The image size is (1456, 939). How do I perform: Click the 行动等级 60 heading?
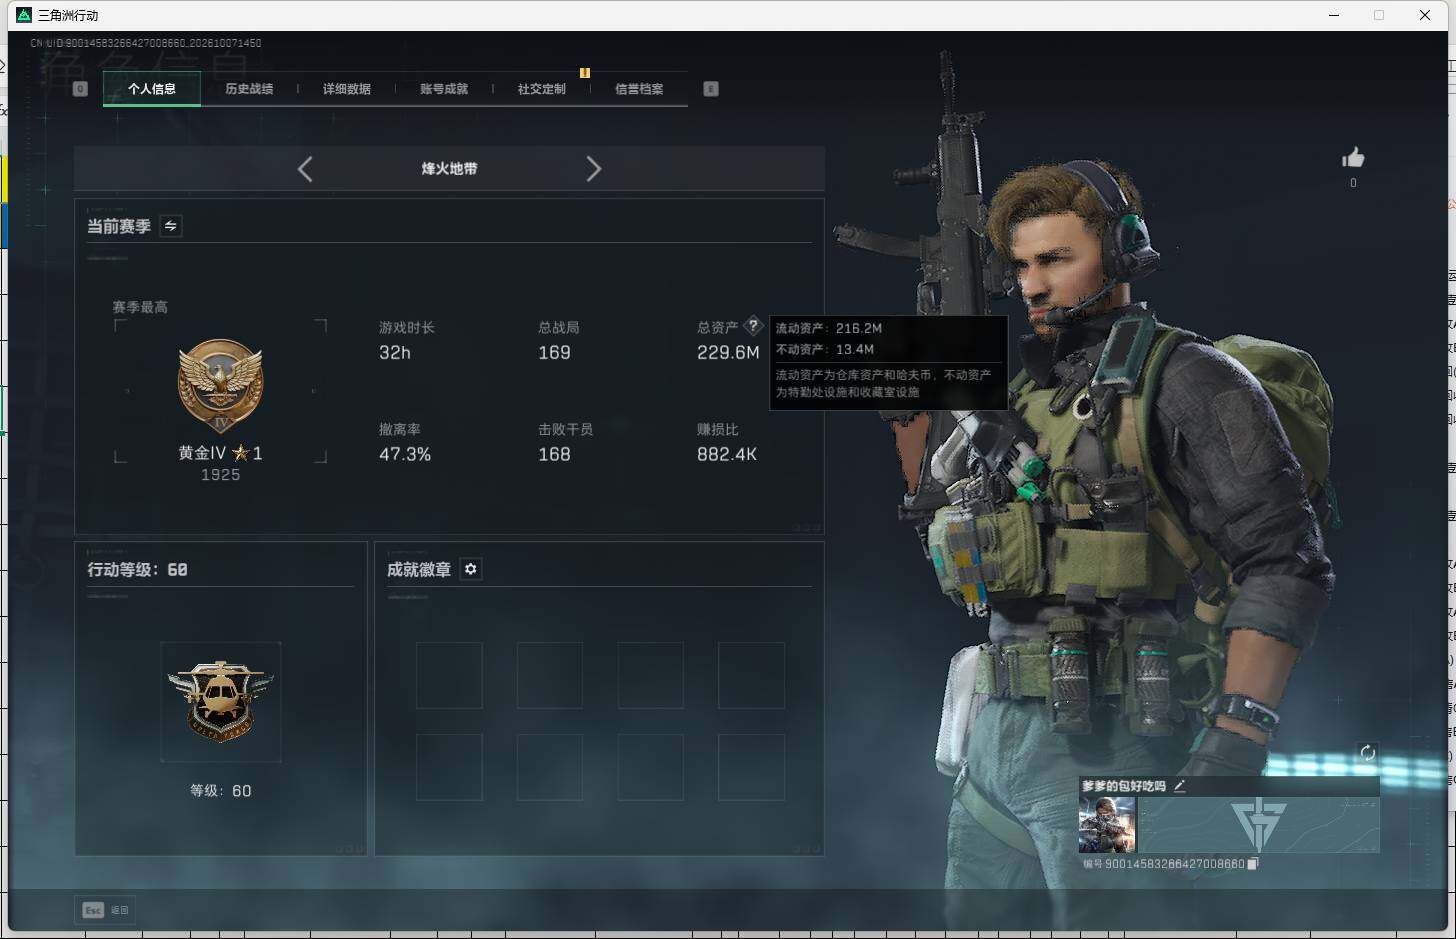click(x=137, y=569)
